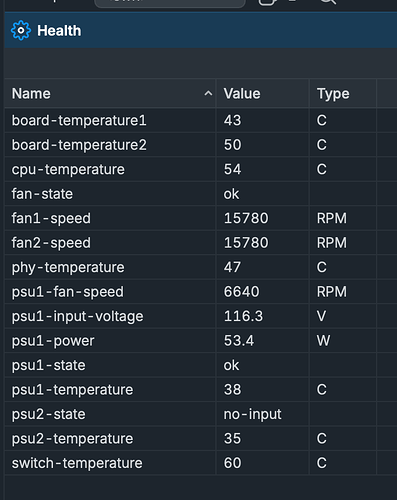Click the RPM type of psu1-fan-speed
This screenshot has width=397, height=500.
click(332, 292)
